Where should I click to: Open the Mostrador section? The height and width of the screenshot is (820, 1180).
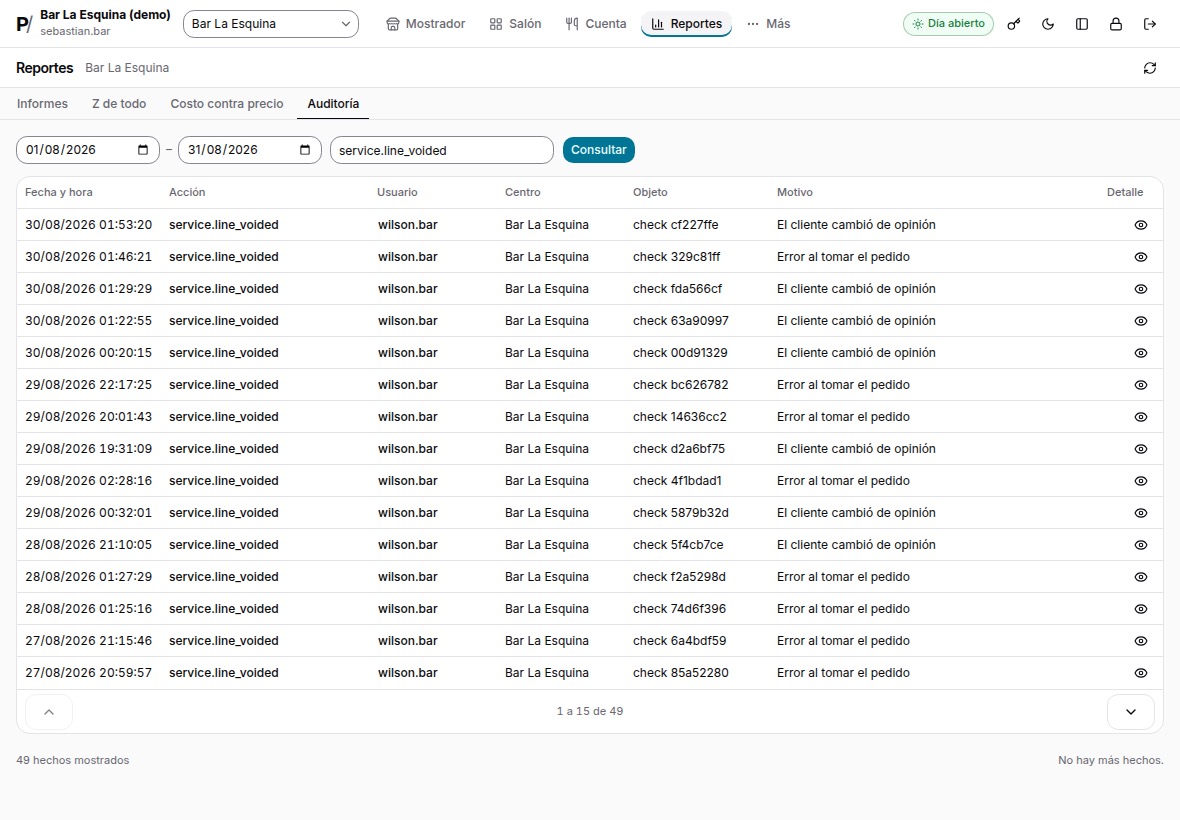[425, 24]
